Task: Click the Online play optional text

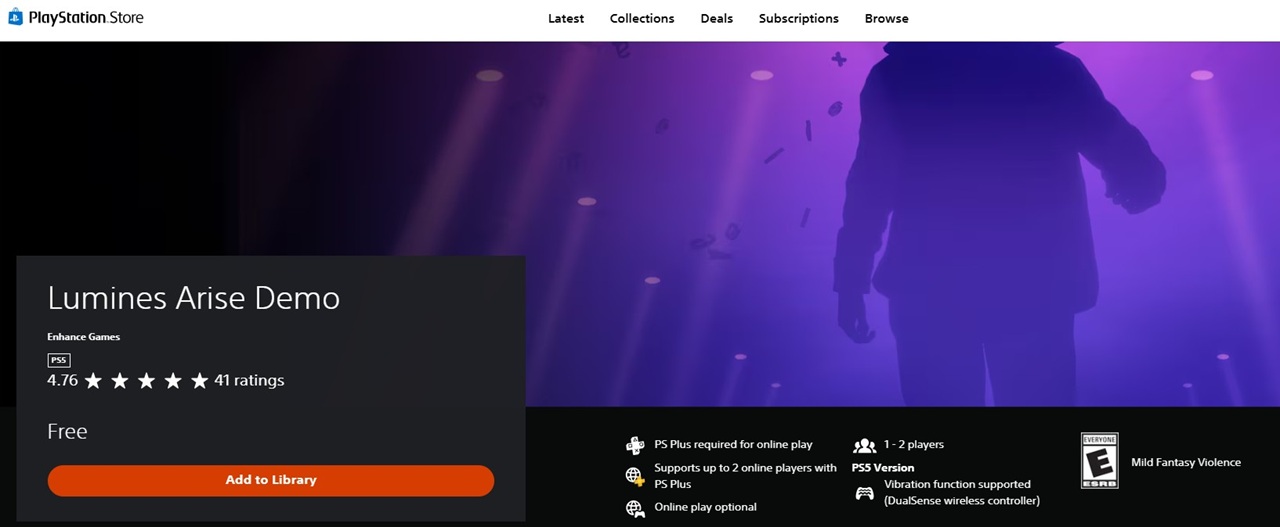Action: point(705,507)
